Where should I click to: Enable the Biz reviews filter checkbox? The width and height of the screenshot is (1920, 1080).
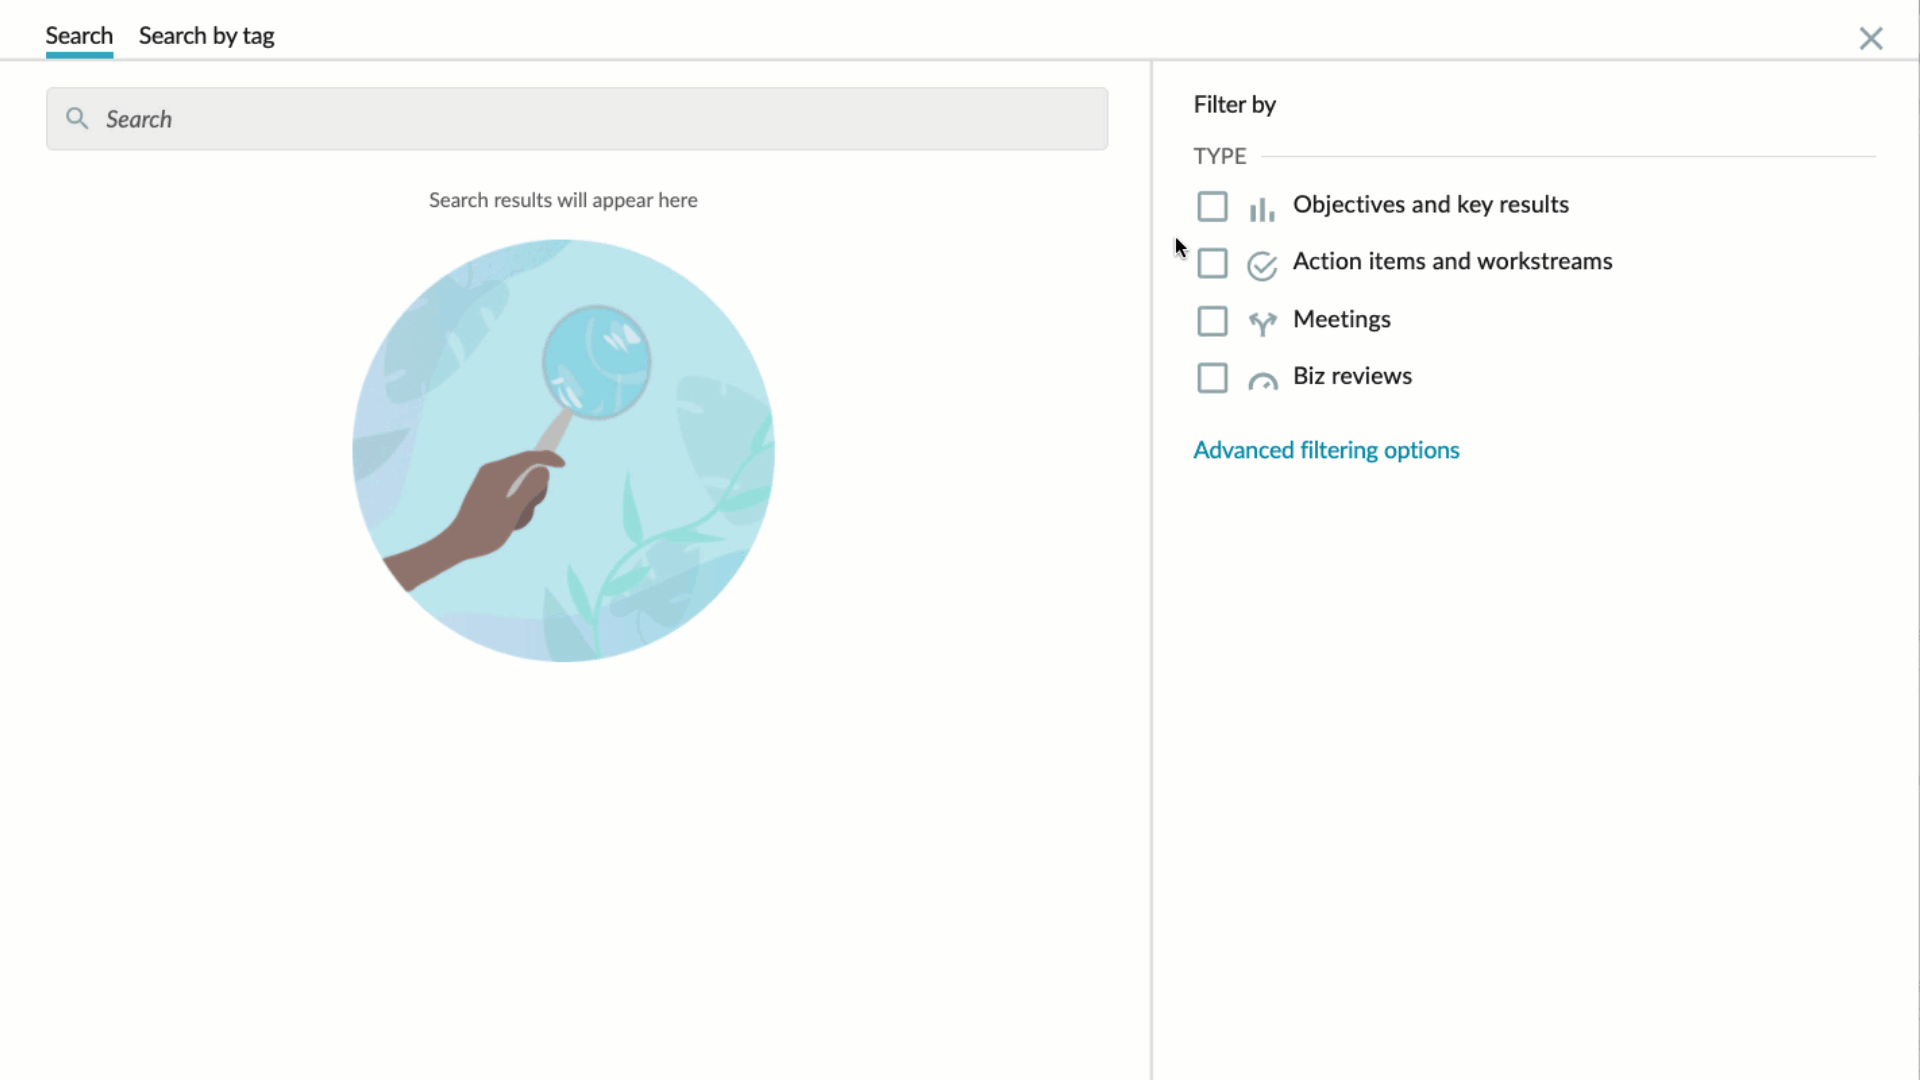pyautogui.click(x=1212, y=378)
